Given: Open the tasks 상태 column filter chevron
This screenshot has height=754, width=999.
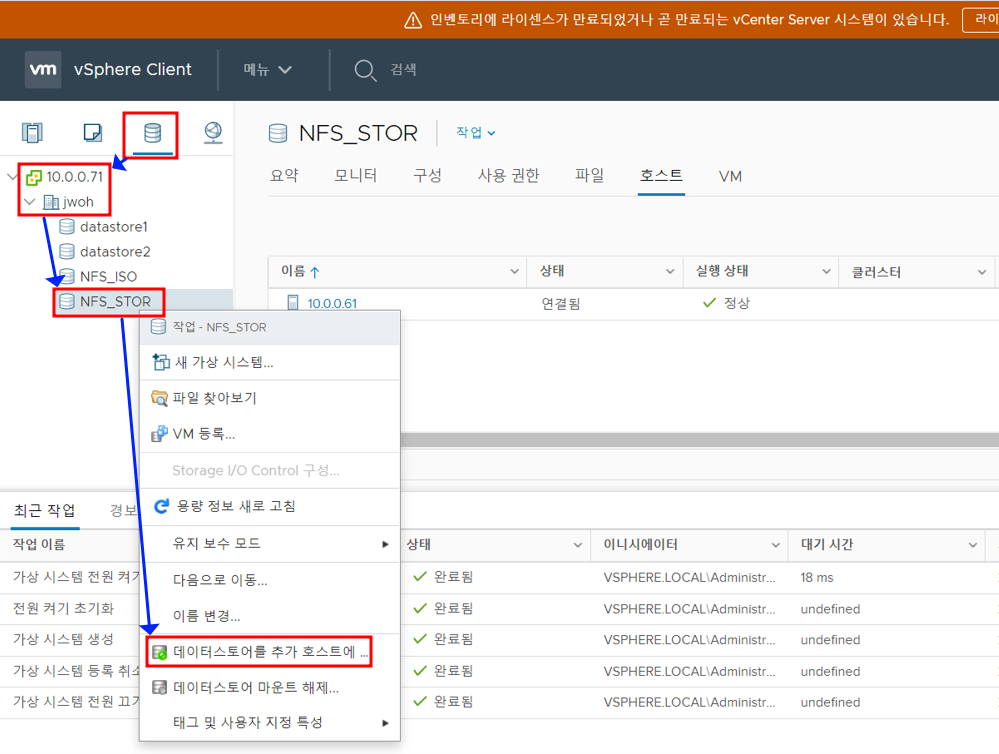Looking at the screenshot, I should [x=577, y=545].
